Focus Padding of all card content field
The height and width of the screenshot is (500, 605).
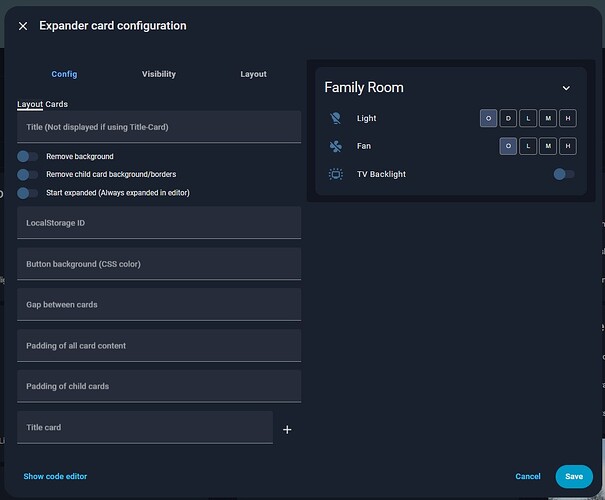coord(159,346)
